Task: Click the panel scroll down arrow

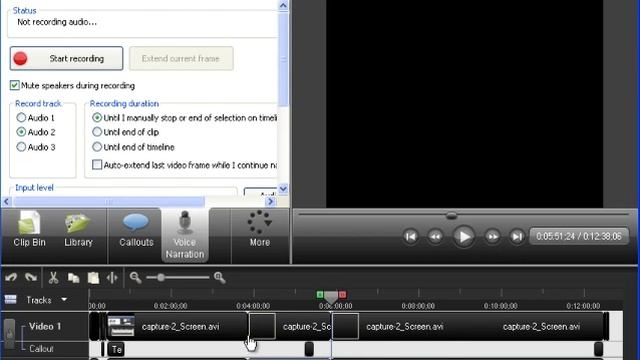Action: click(x=283, y=189)
